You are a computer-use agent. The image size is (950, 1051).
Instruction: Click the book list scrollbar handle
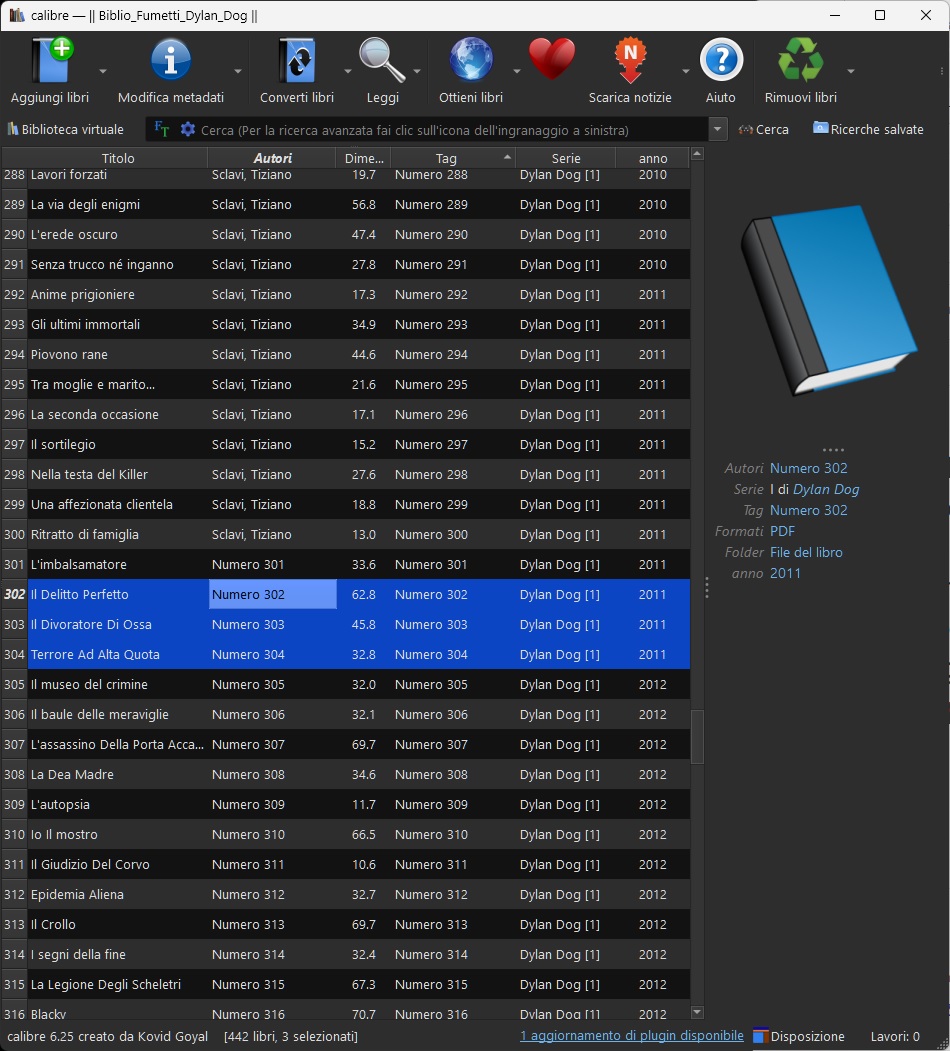pyautogui.click(x=697, y=737)
